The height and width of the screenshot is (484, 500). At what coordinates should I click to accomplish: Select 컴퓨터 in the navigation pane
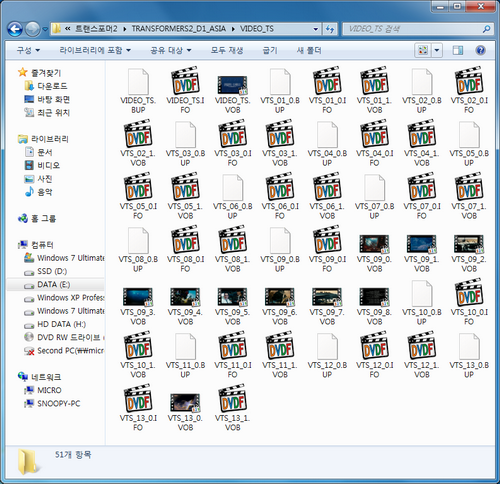point(42,245)
